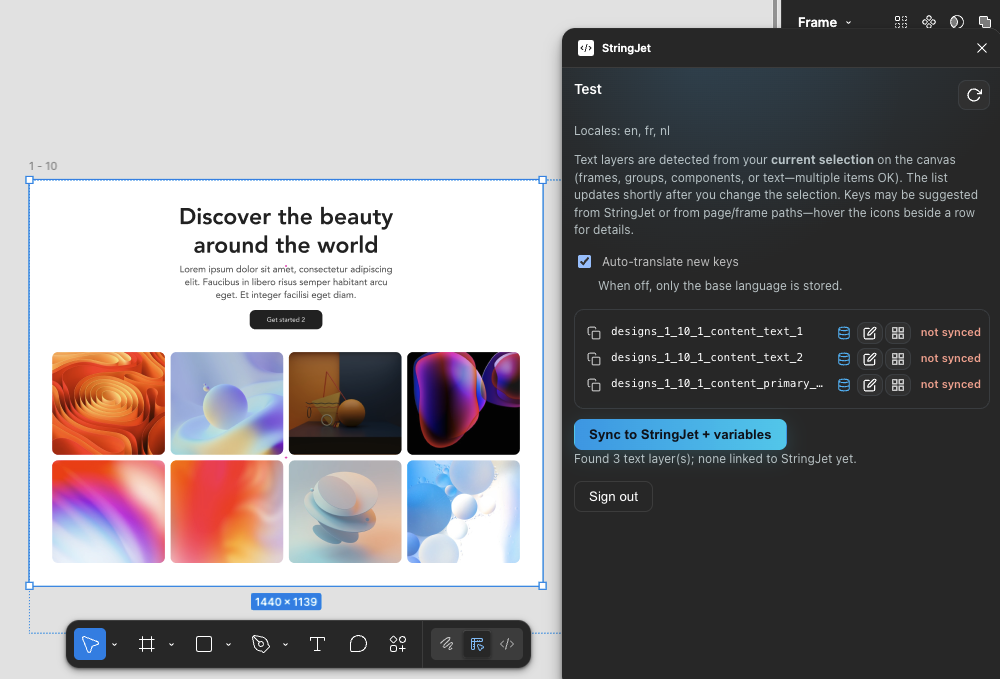1000x679 pixels.
Task: Toggle the annotate scribble mode icon
Action: [447, 644]
